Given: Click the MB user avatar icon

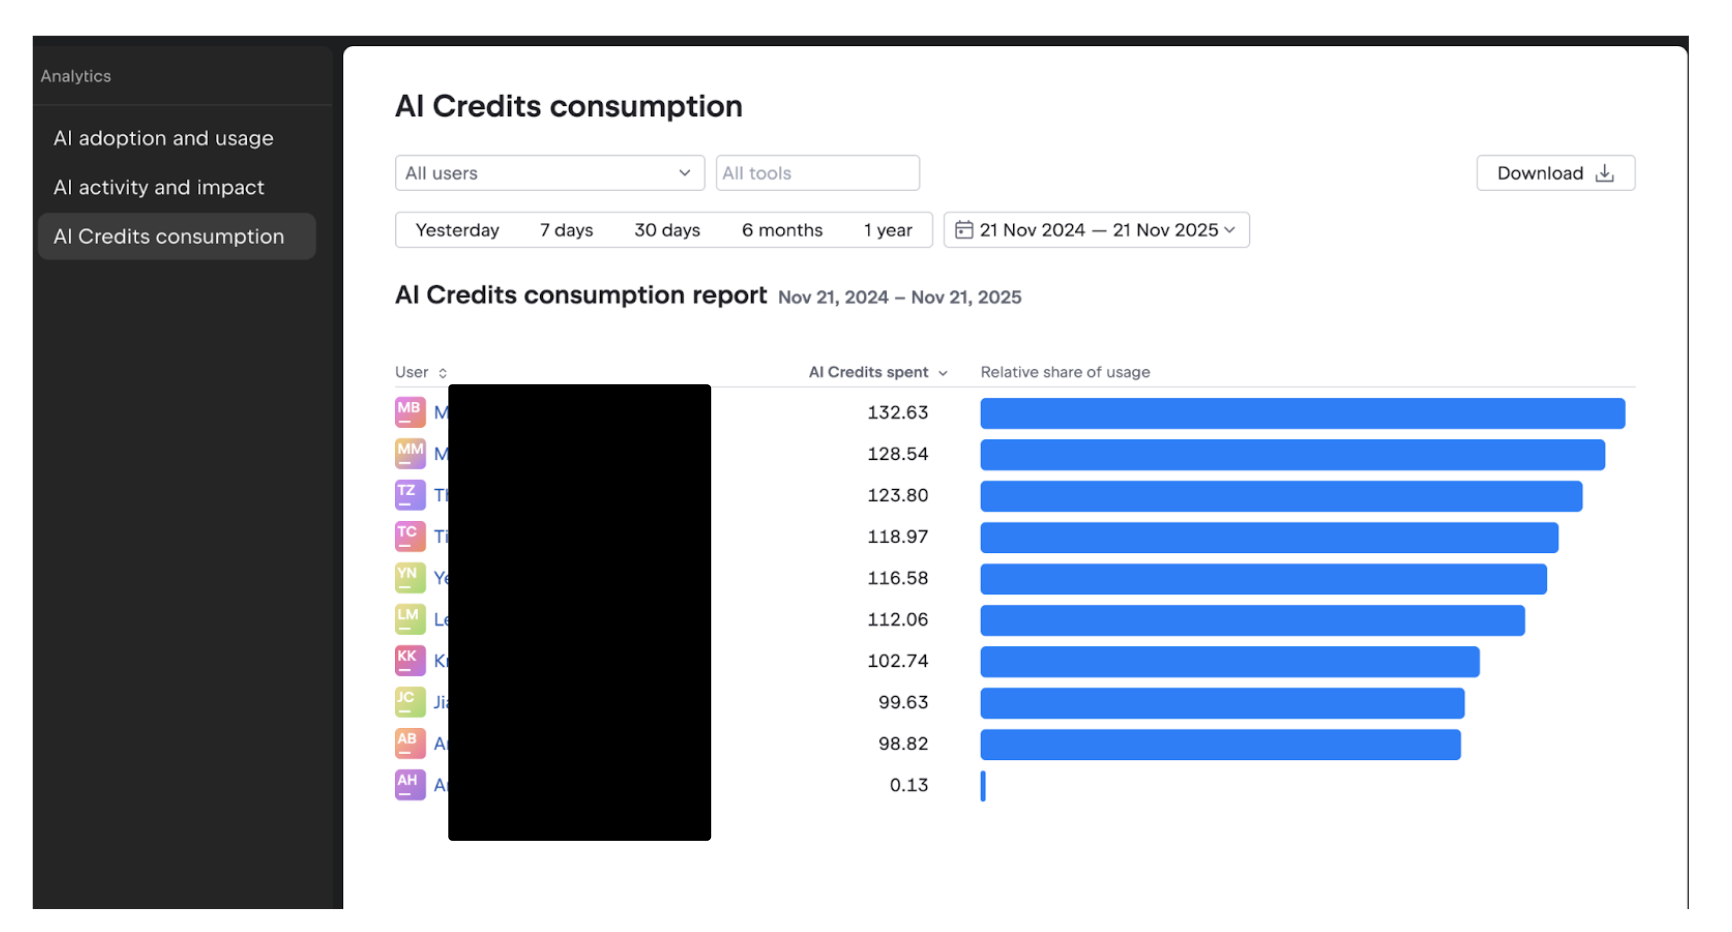Looking at the screenshot, I should click(x=410, y=412).
